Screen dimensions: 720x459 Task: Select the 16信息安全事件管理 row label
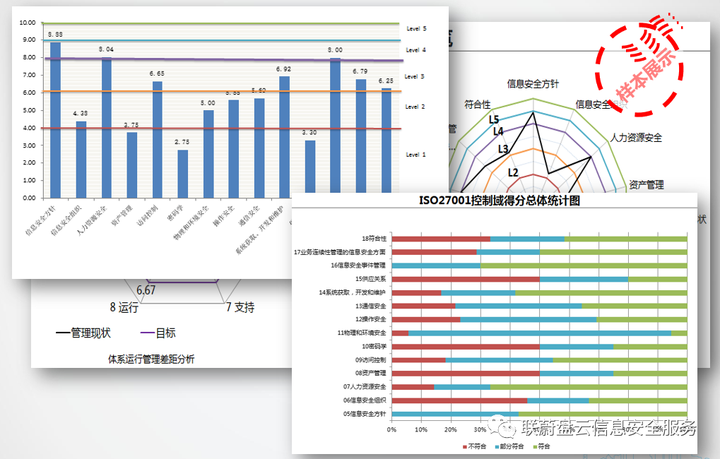click(x=358, y=265)
